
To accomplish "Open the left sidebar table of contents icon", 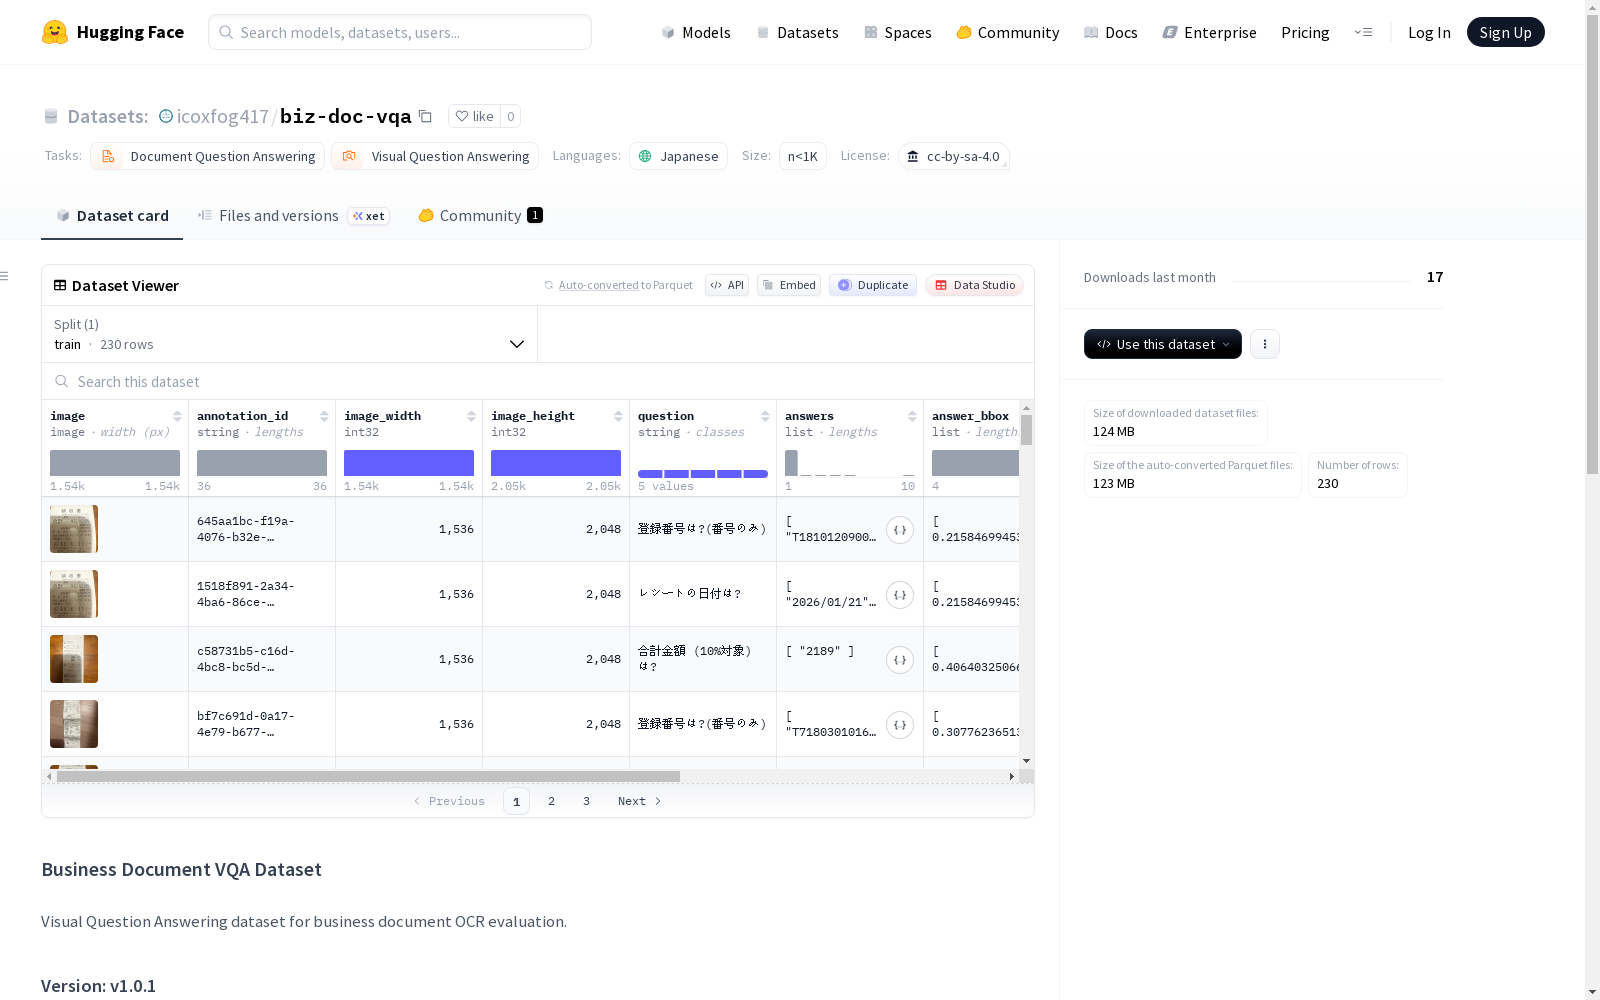I will [5, 276].
